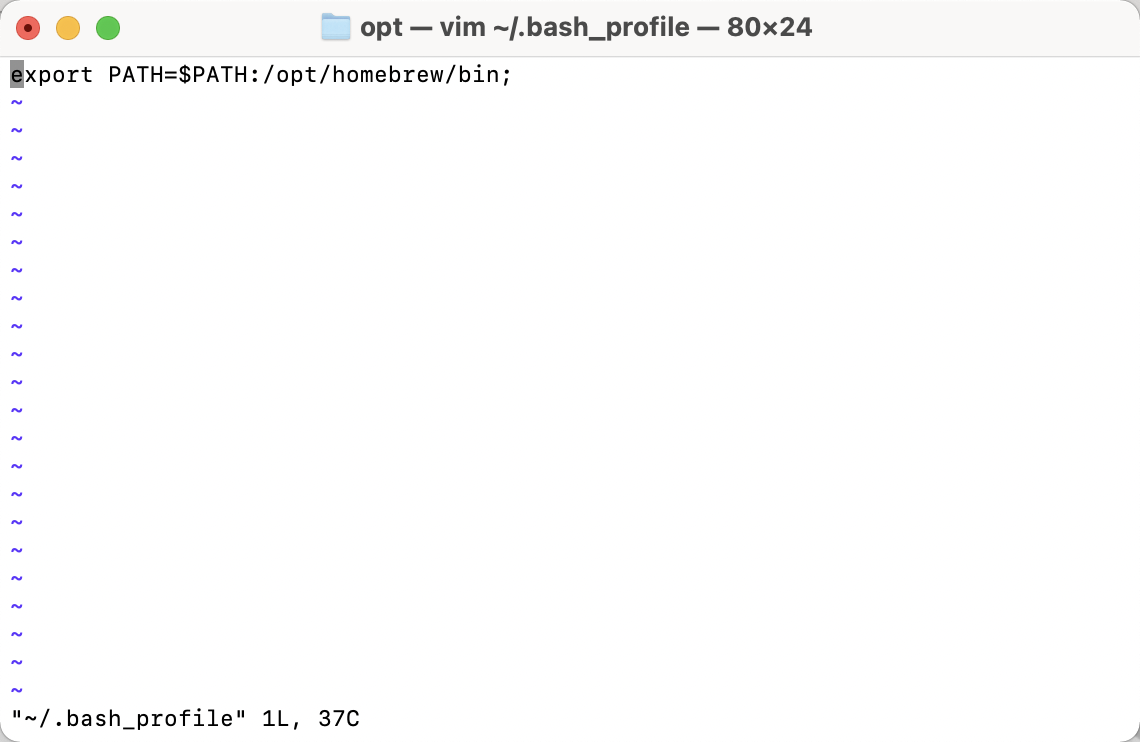Click the word export on line one
The width and height of the screenshot is (1140, 742).
point(52,74)
